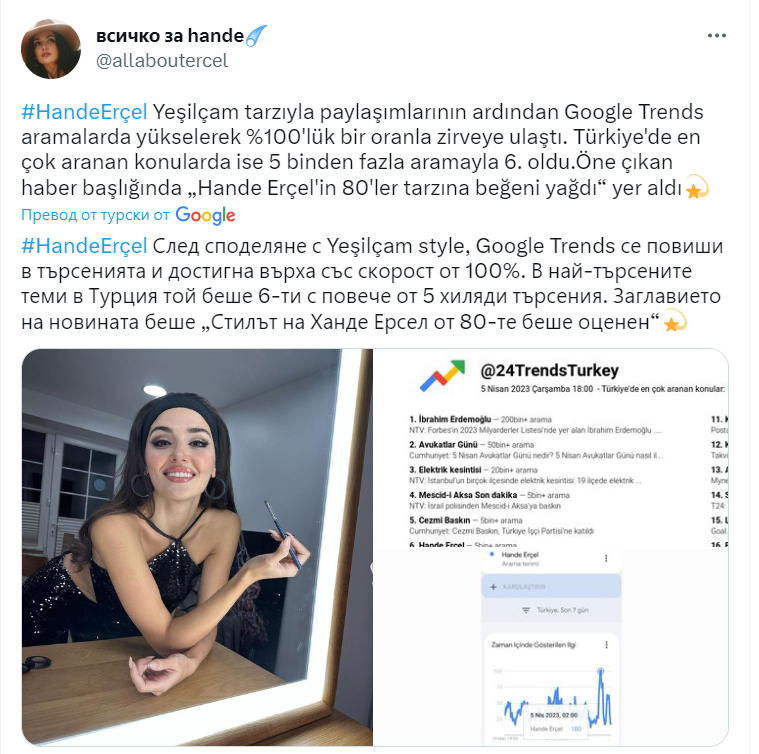Screen dimensions: 759x754
Task: Open the tweet's three-dot more options menu
Action: 716,35
